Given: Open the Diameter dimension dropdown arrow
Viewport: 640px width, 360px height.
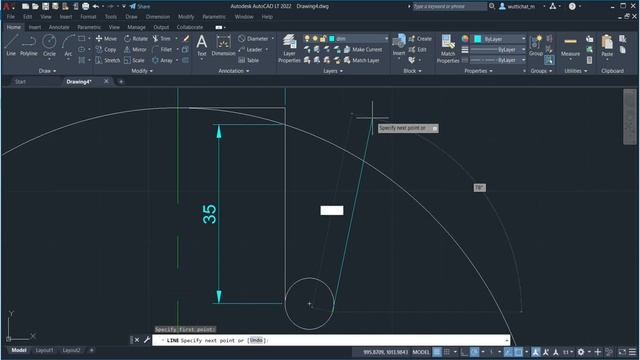Looking at the screenshot, I should 273,39.
